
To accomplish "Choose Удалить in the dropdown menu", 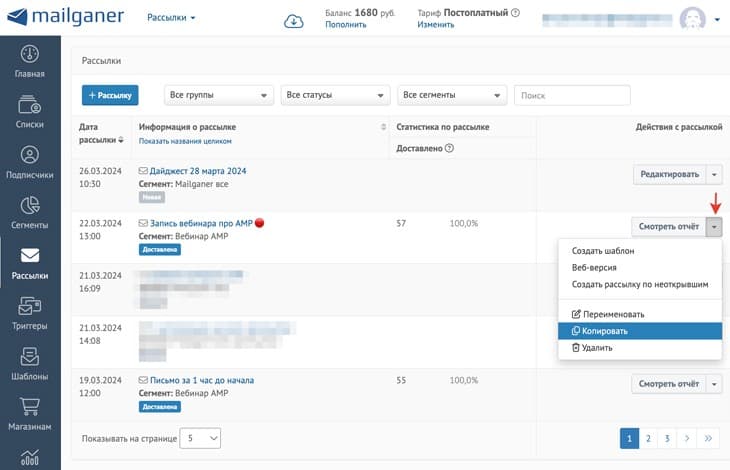I will 640,348.
